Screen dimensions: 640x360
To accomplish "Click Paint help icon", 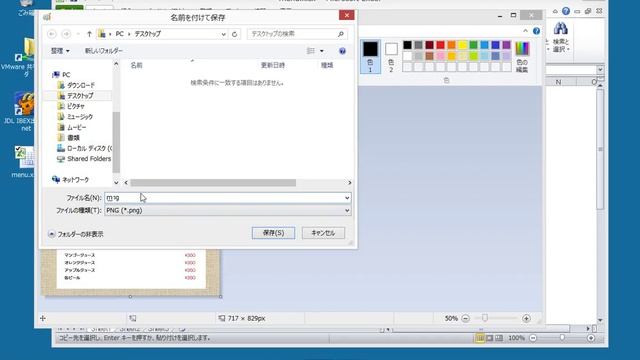I will click(x=536, y=31).
